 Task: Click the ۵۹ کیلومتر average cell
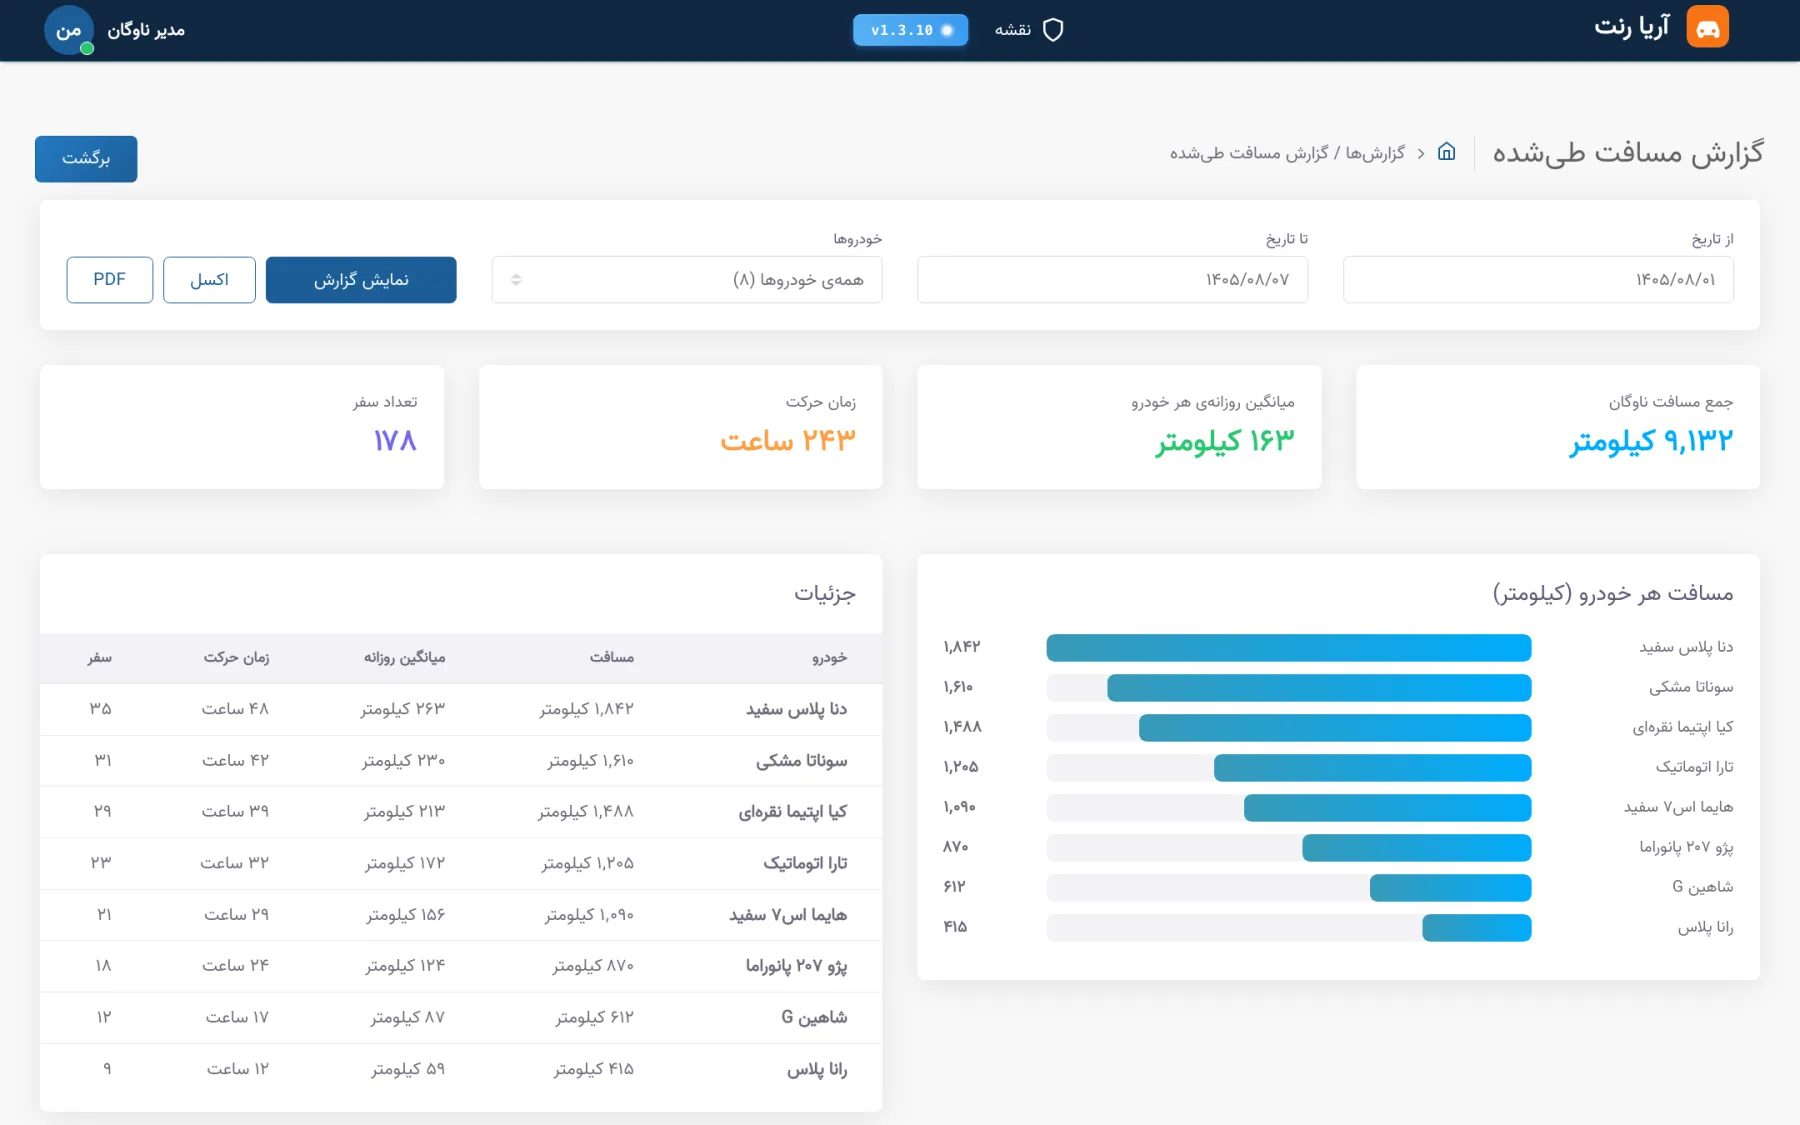(408, 1070)
